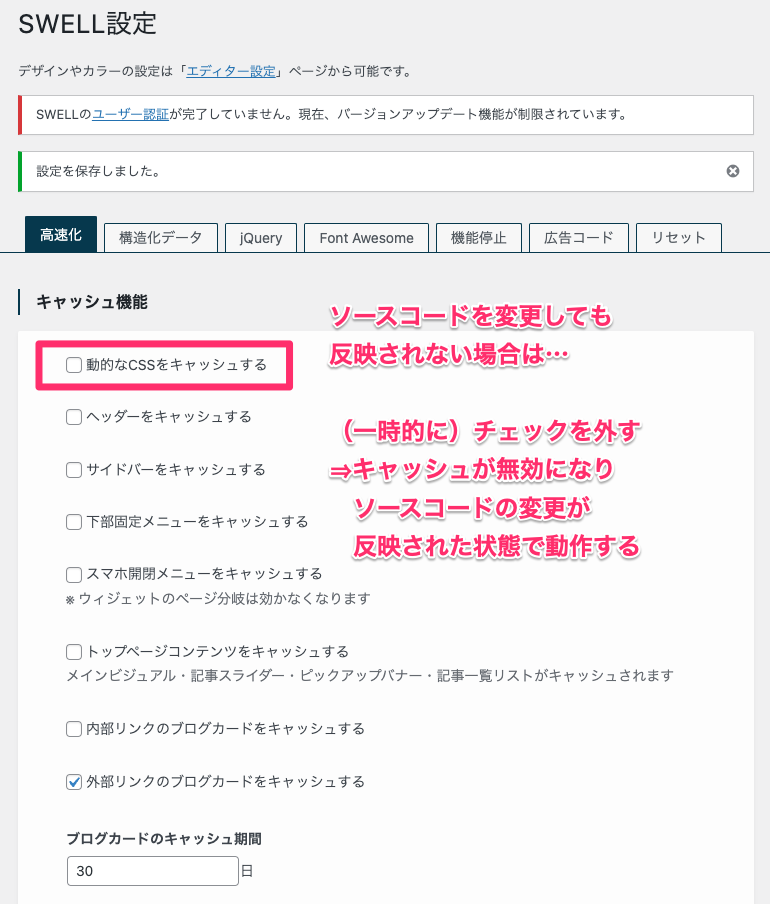
Task: Open the Font Awesome tab
Action: 367,238
